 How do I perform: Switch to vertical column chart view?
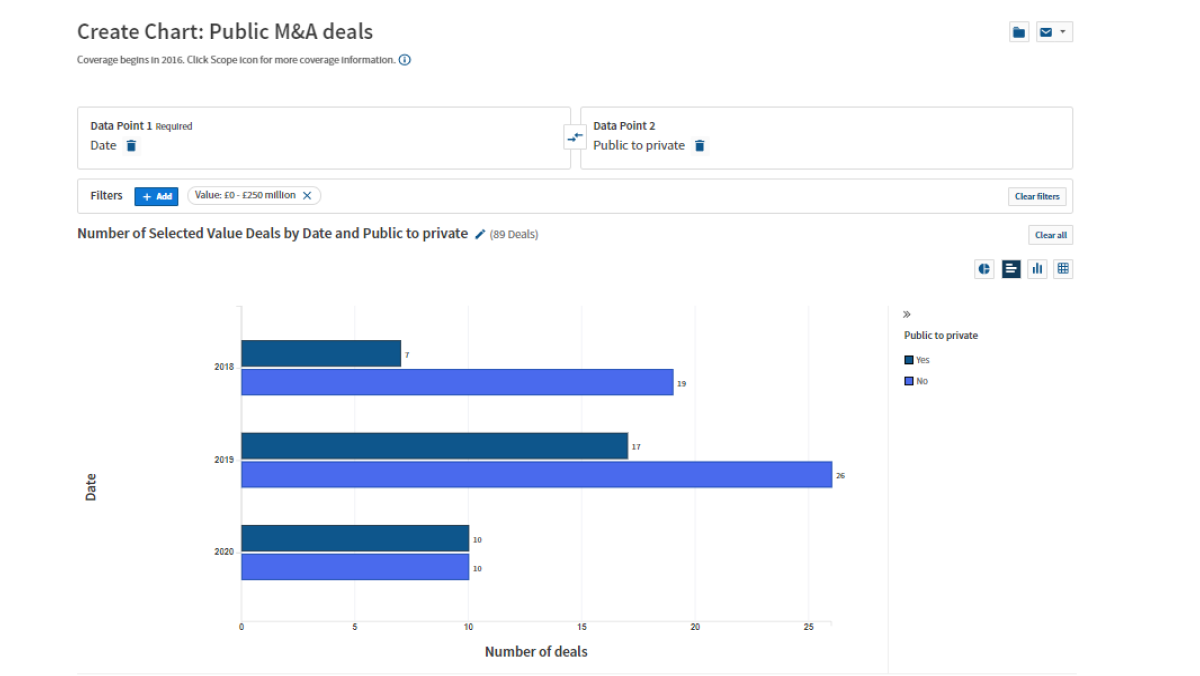point(1037,269)
